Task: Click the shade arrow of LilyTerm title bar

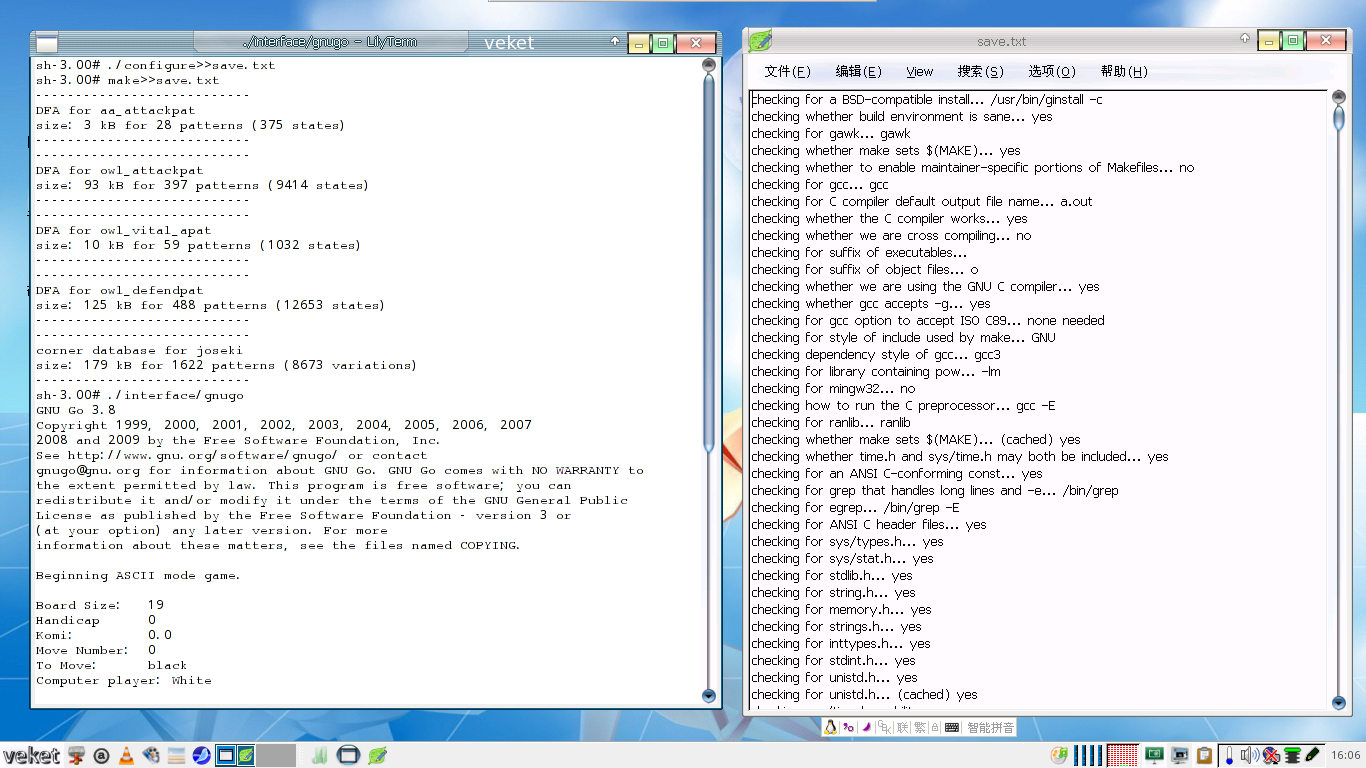Action: pyautogui.click(x=615, y=41)
